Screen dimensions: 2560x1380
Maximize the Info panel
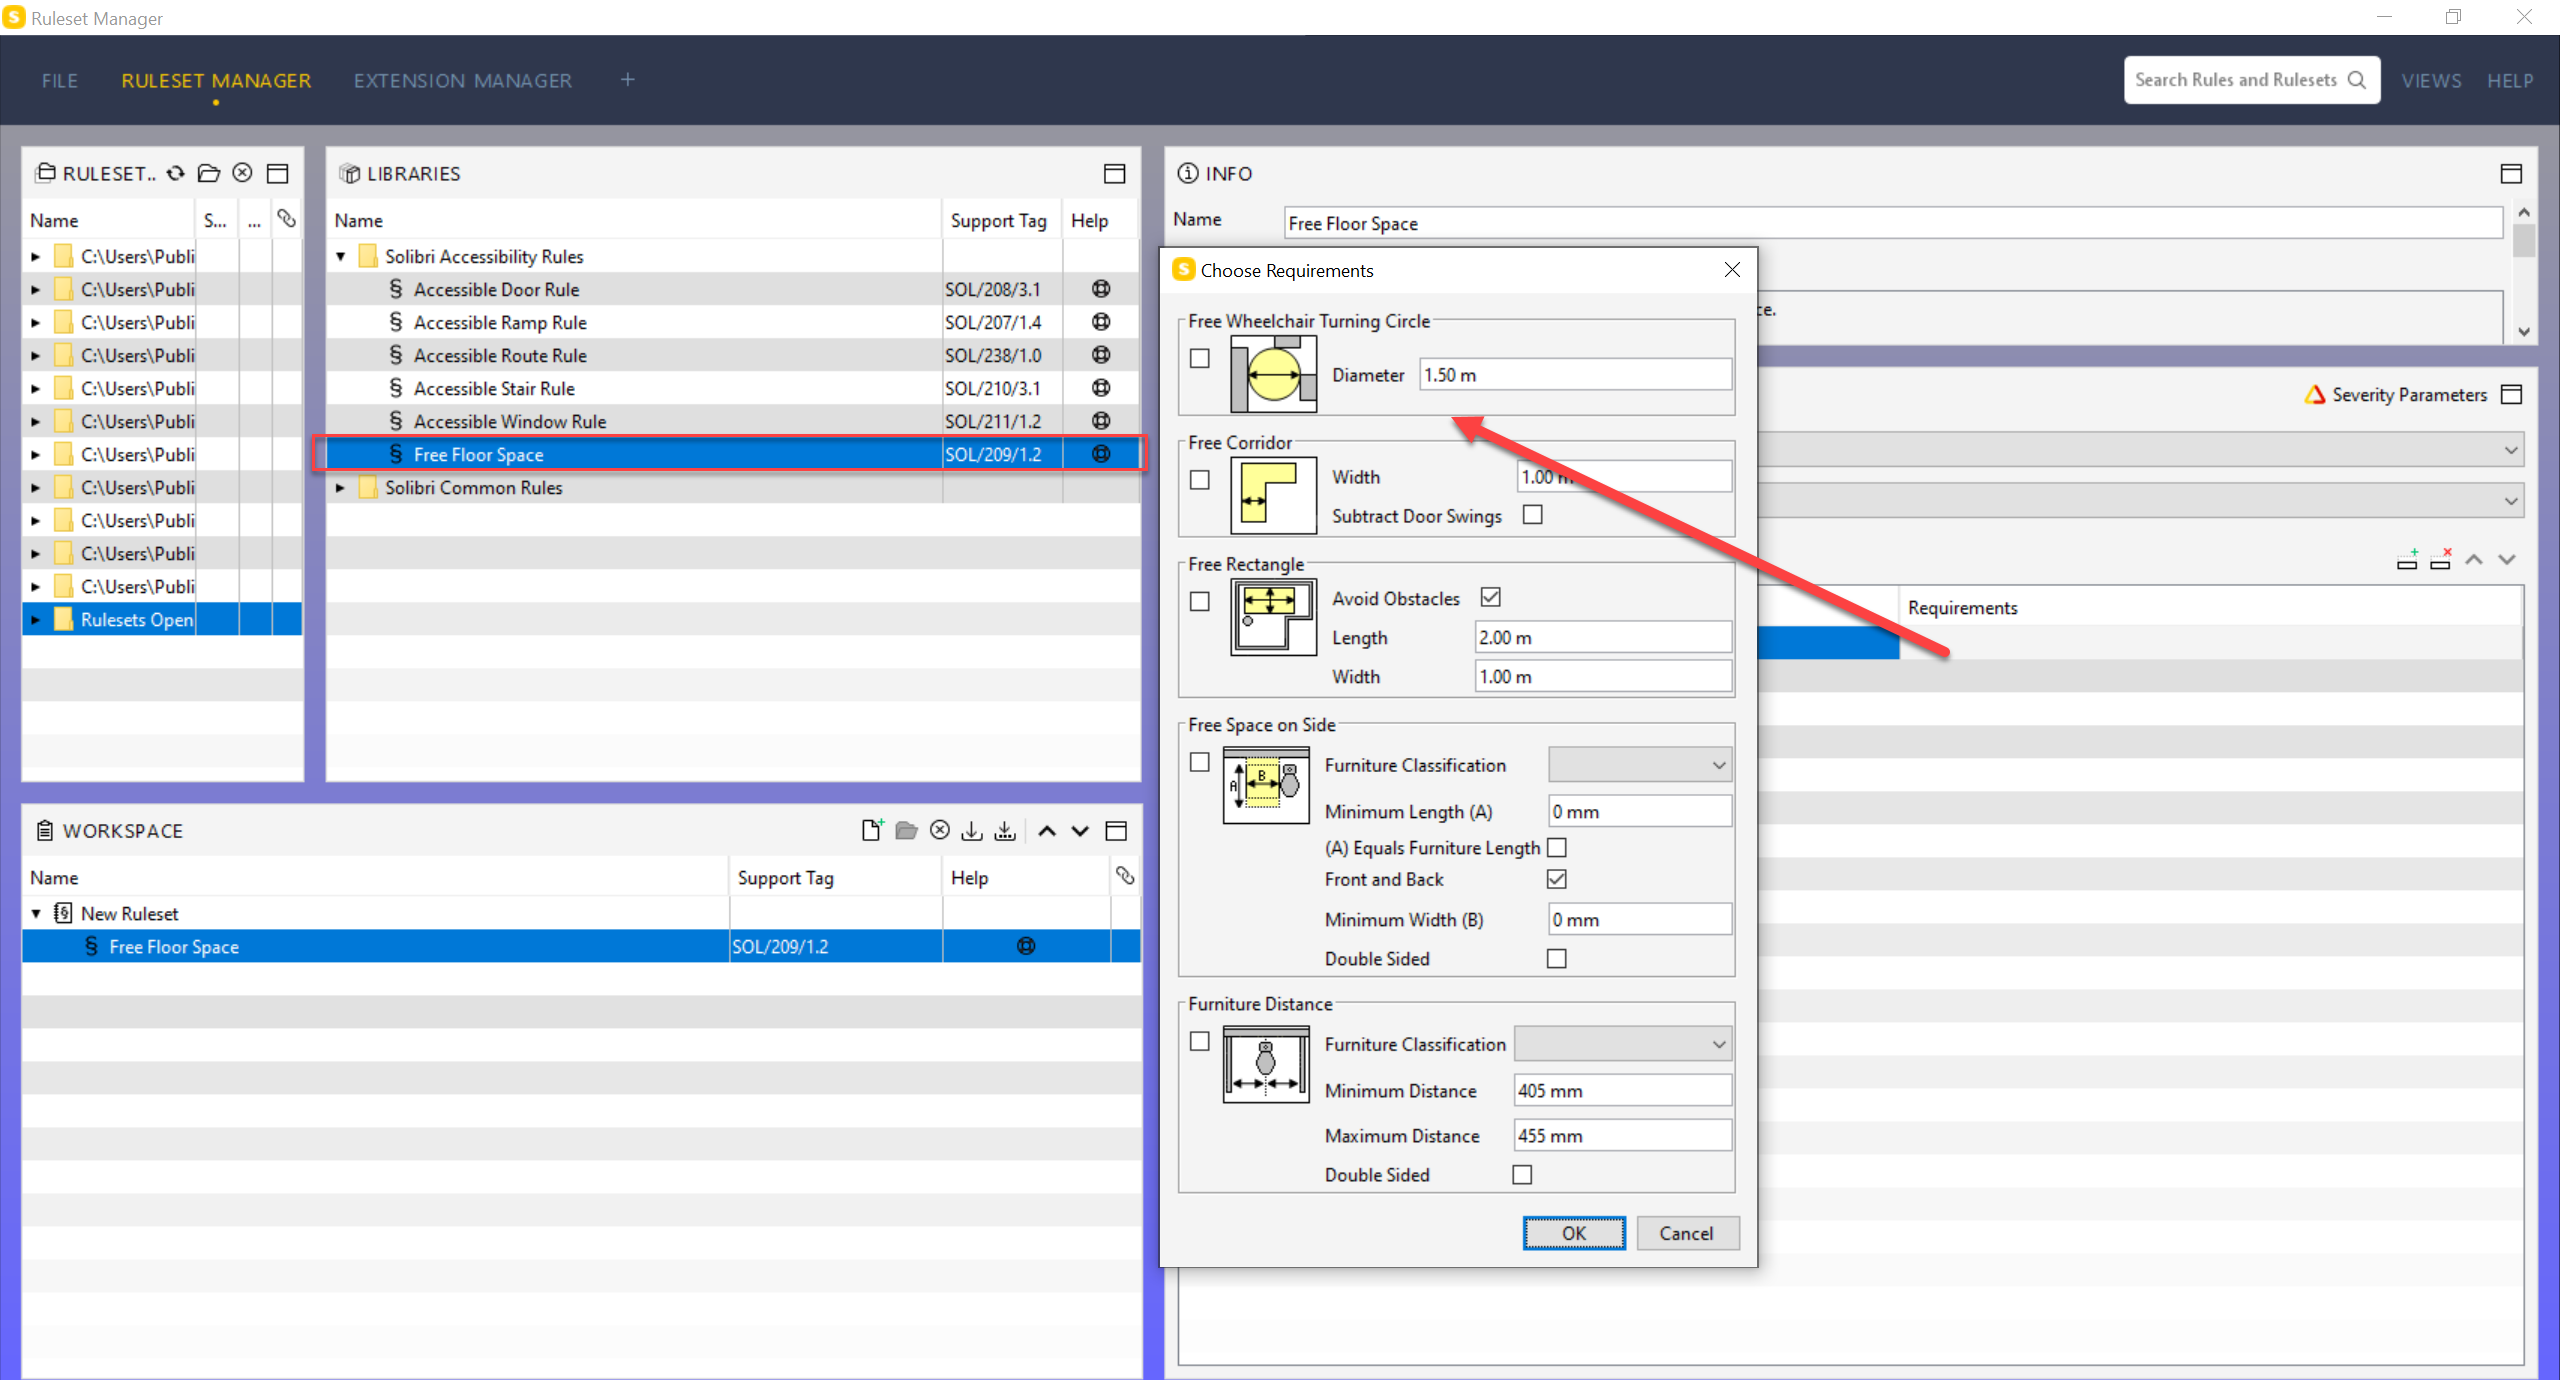(x=2511, y=173)
